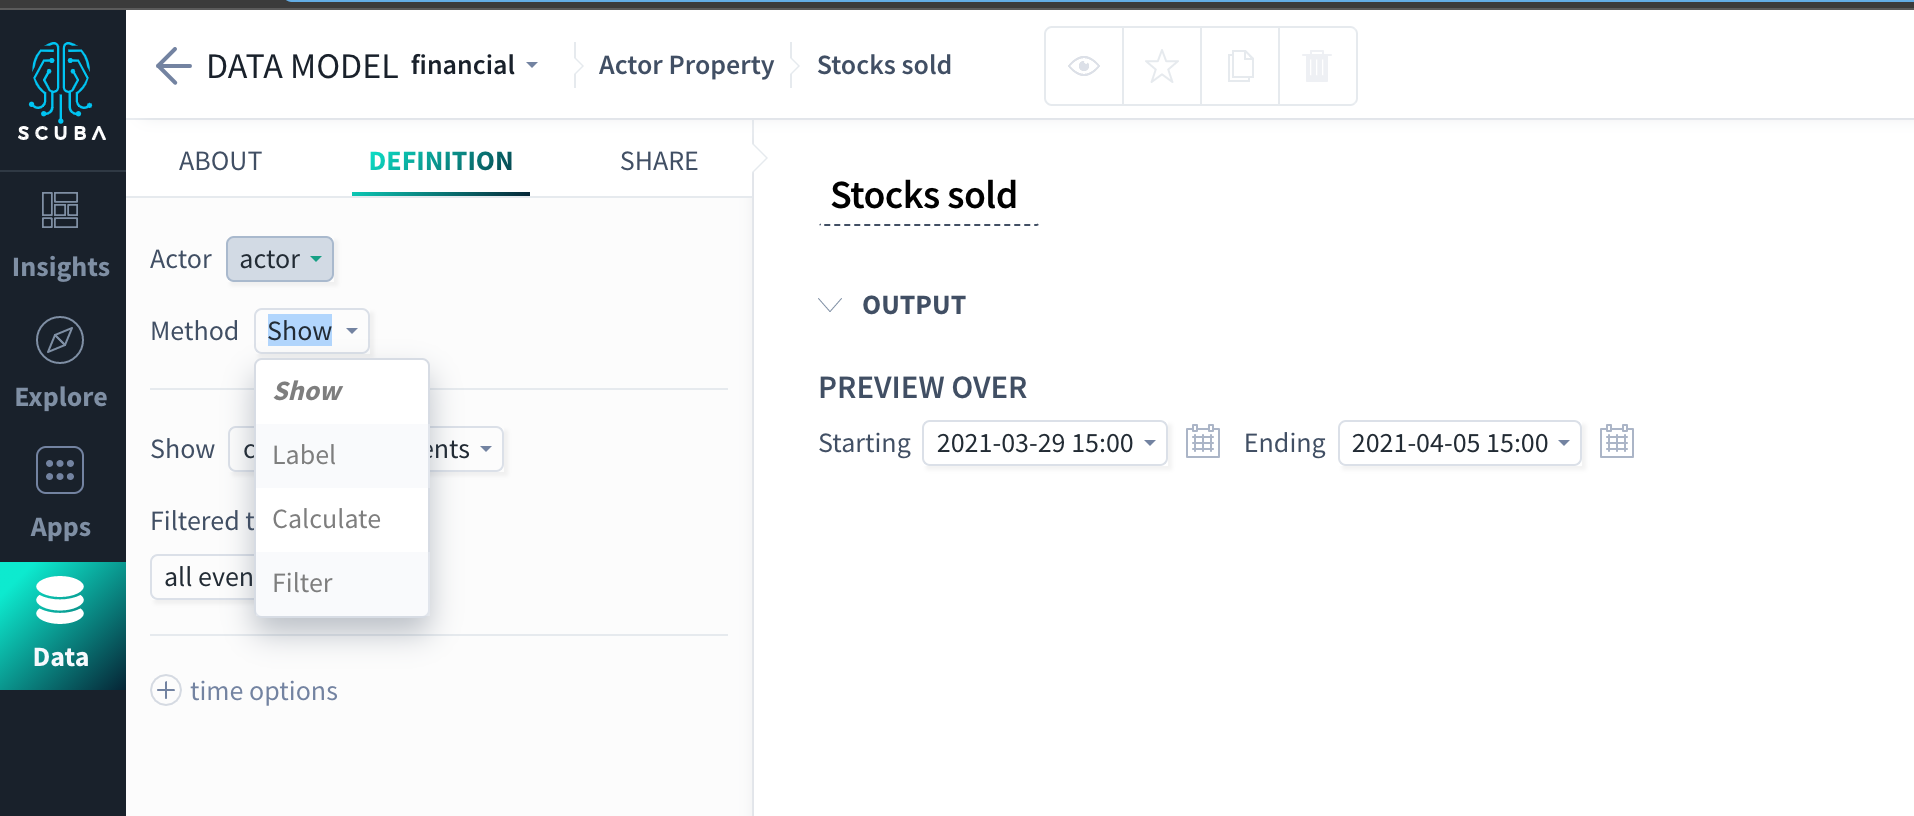This screenshot has width=1914, height=816.
Task: Collapse the OUTPUT section chevron
Action: 830,305
